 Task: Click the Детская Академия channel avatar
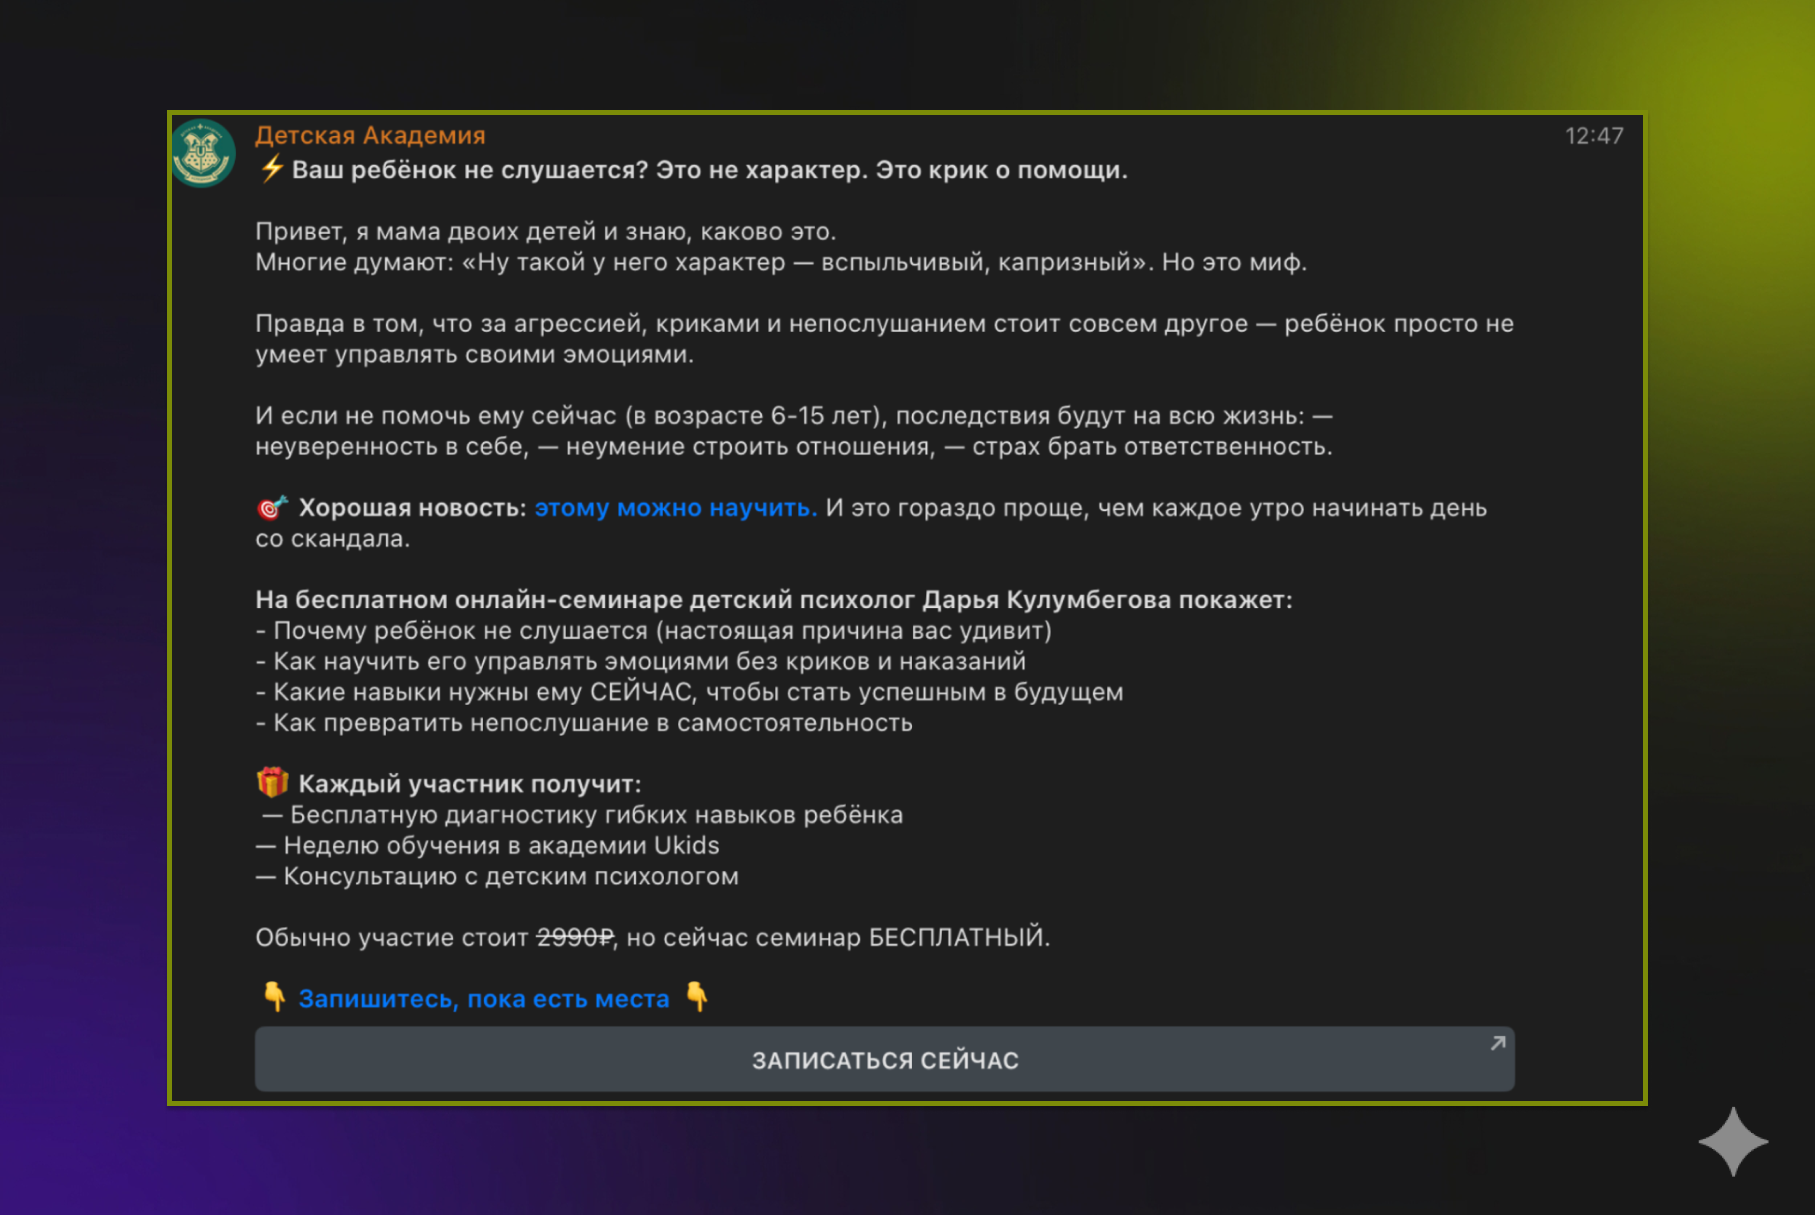203,154
